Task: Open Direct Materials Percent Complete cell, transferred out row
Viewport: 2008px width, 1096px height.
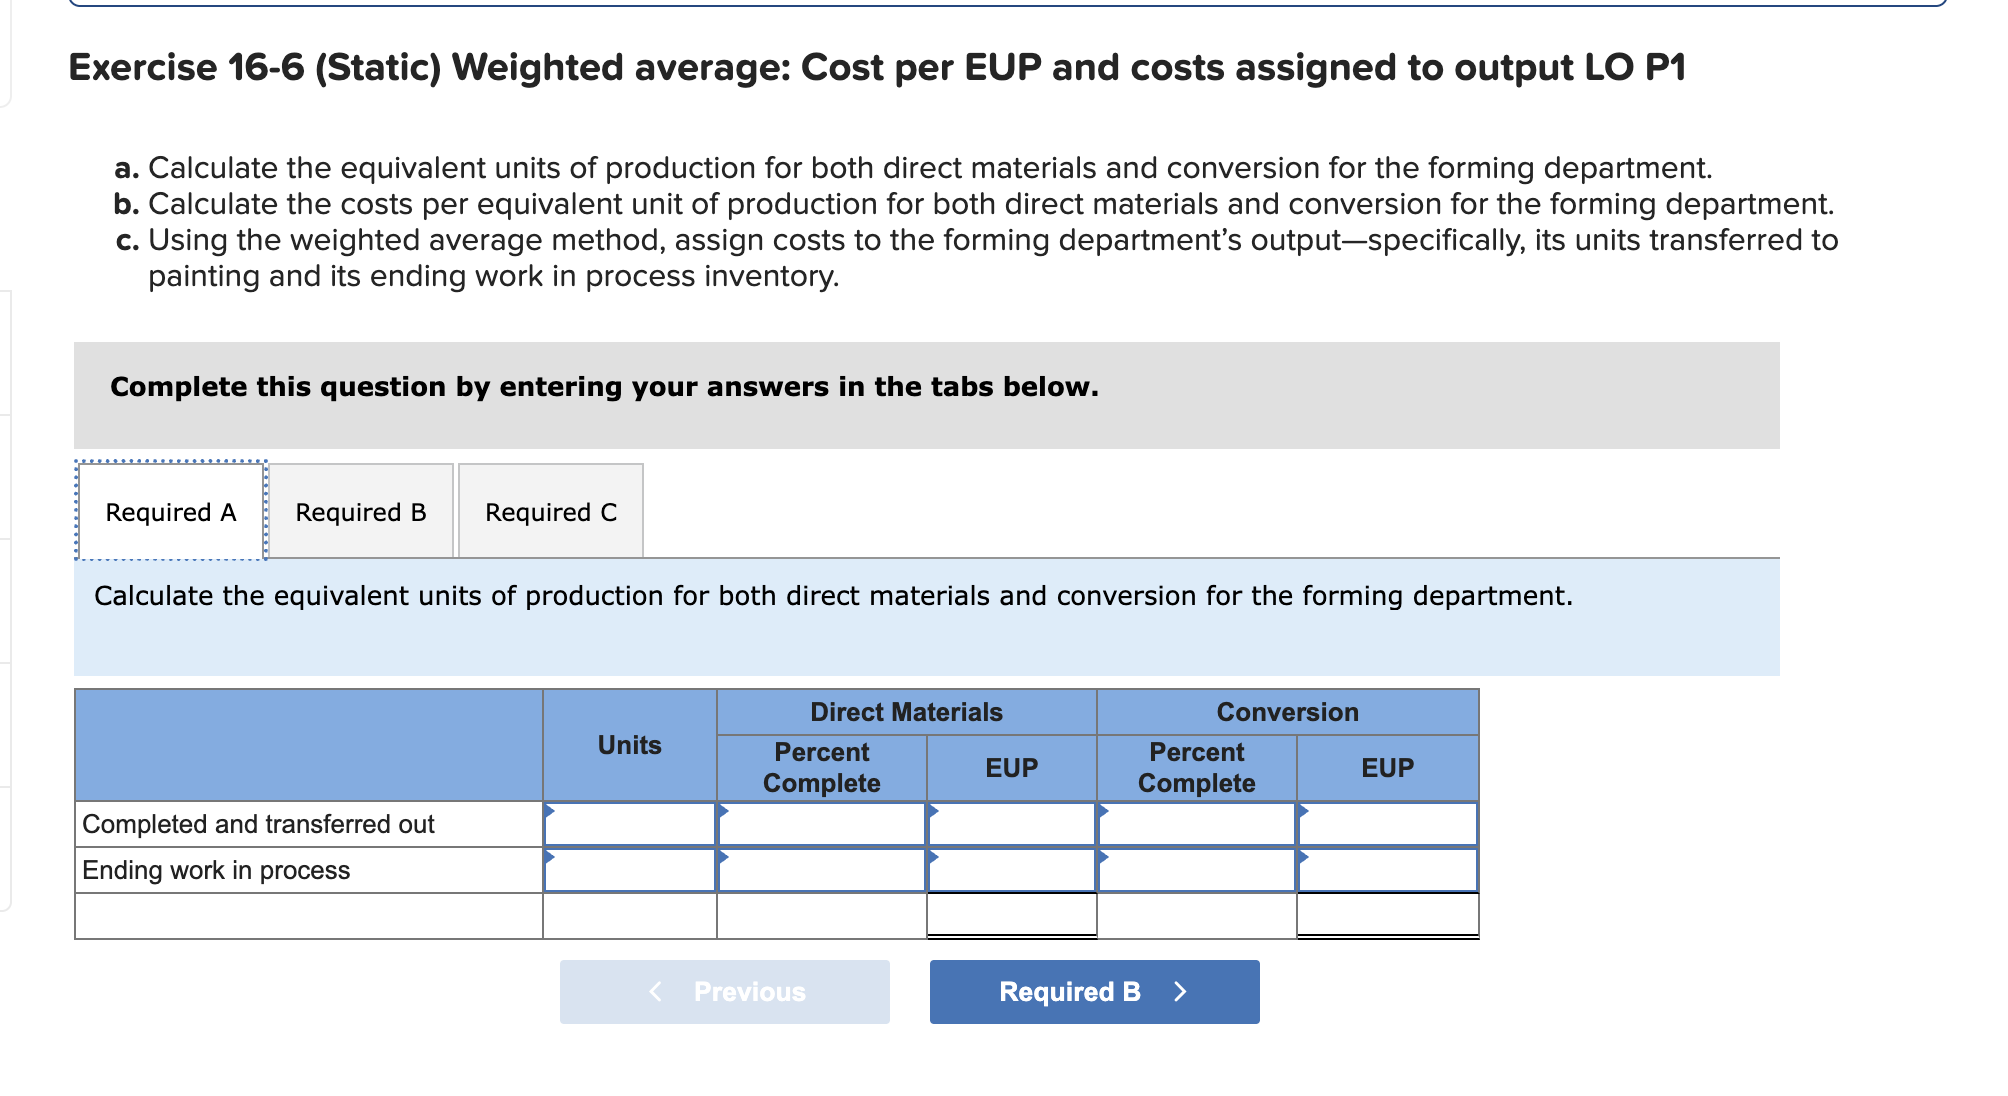Action: click(822, 825)
